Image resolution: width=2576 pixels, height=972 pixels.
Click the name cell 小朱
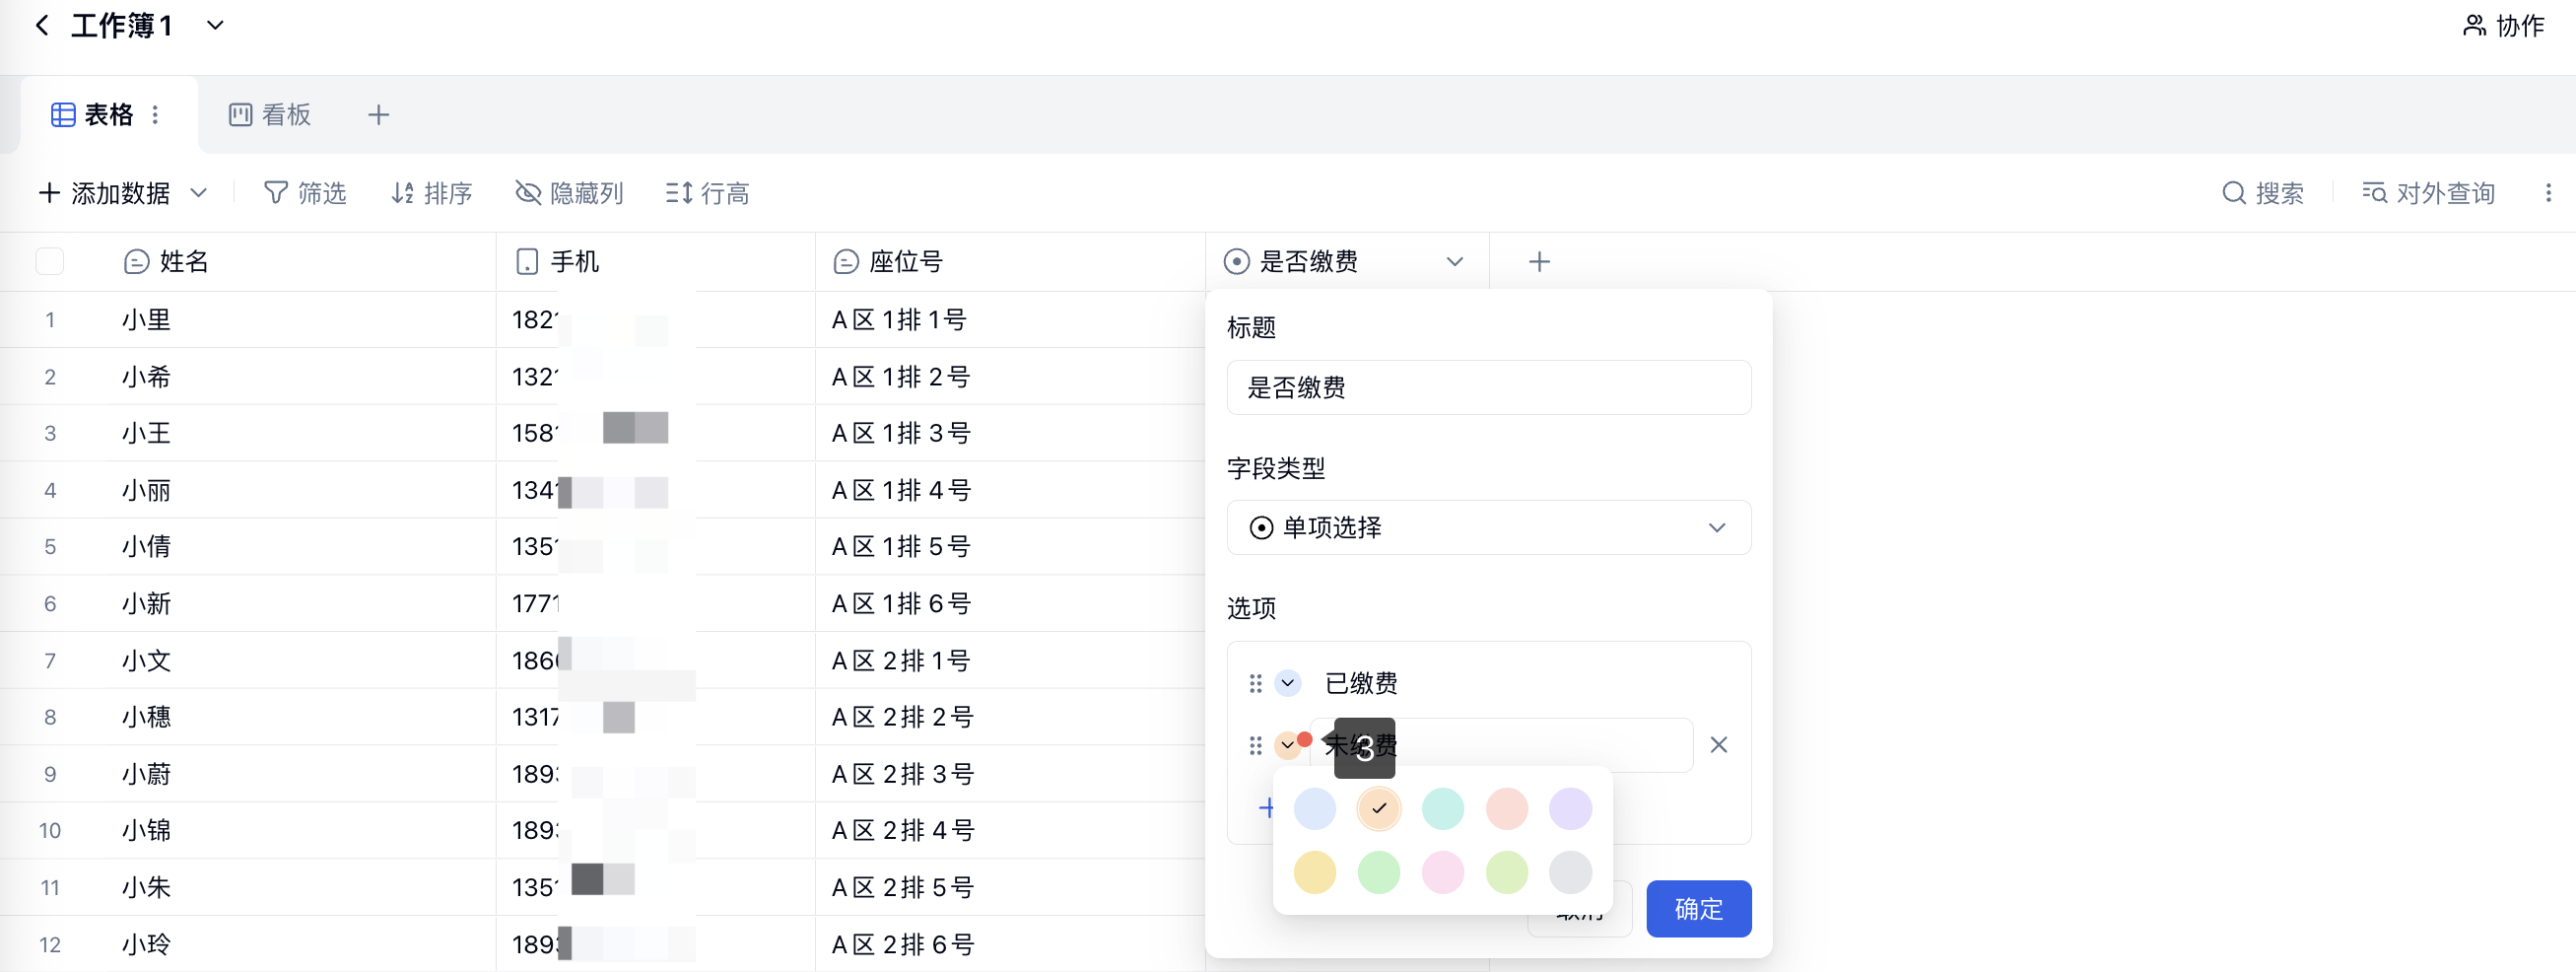click(298, 887)
